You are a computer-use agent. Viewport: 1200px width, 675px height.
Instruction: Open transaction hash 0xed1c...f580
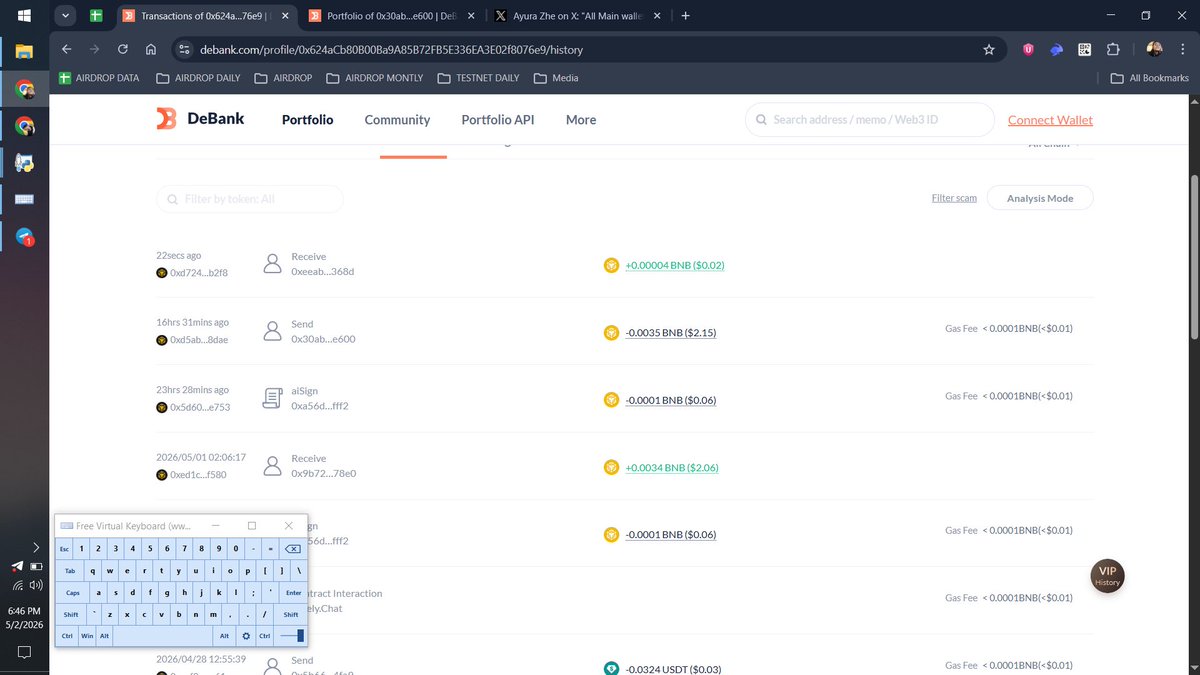(198, 474)
